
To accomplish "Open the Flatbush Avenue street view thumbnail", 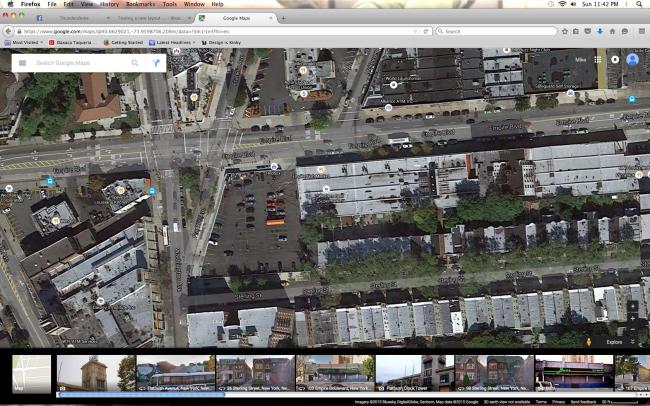I will click(176, 373).
